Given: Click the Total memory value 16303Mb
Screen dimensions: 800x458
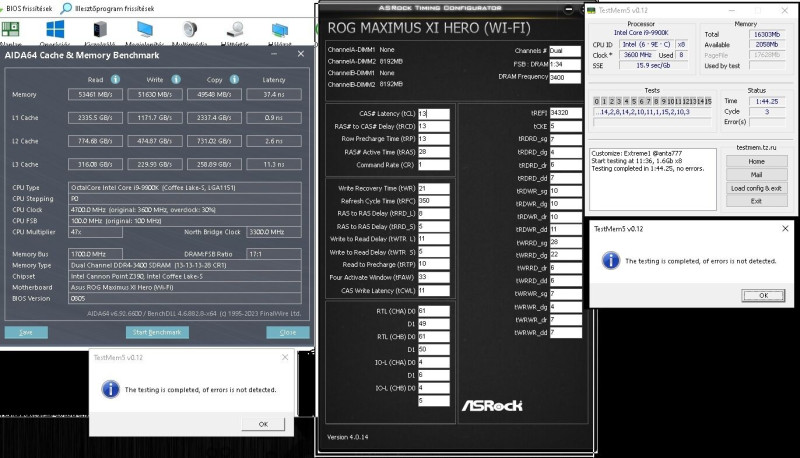Looking at the screenshot, I should coord(767,35).
